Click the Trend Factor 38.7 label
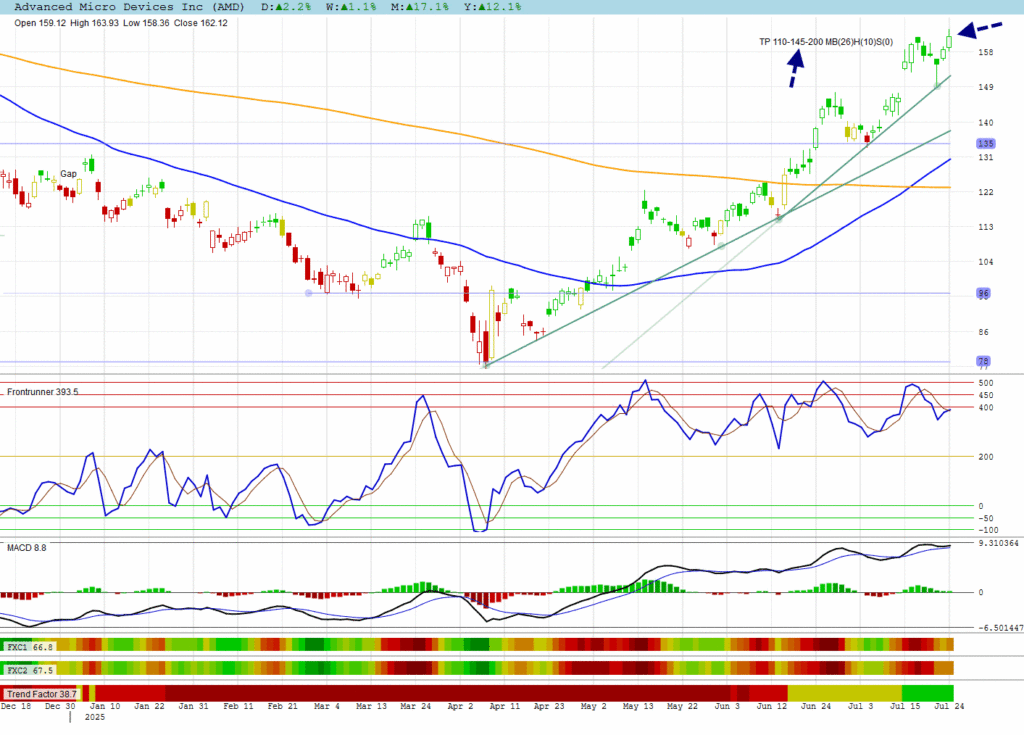 click(x=42, y=694)
